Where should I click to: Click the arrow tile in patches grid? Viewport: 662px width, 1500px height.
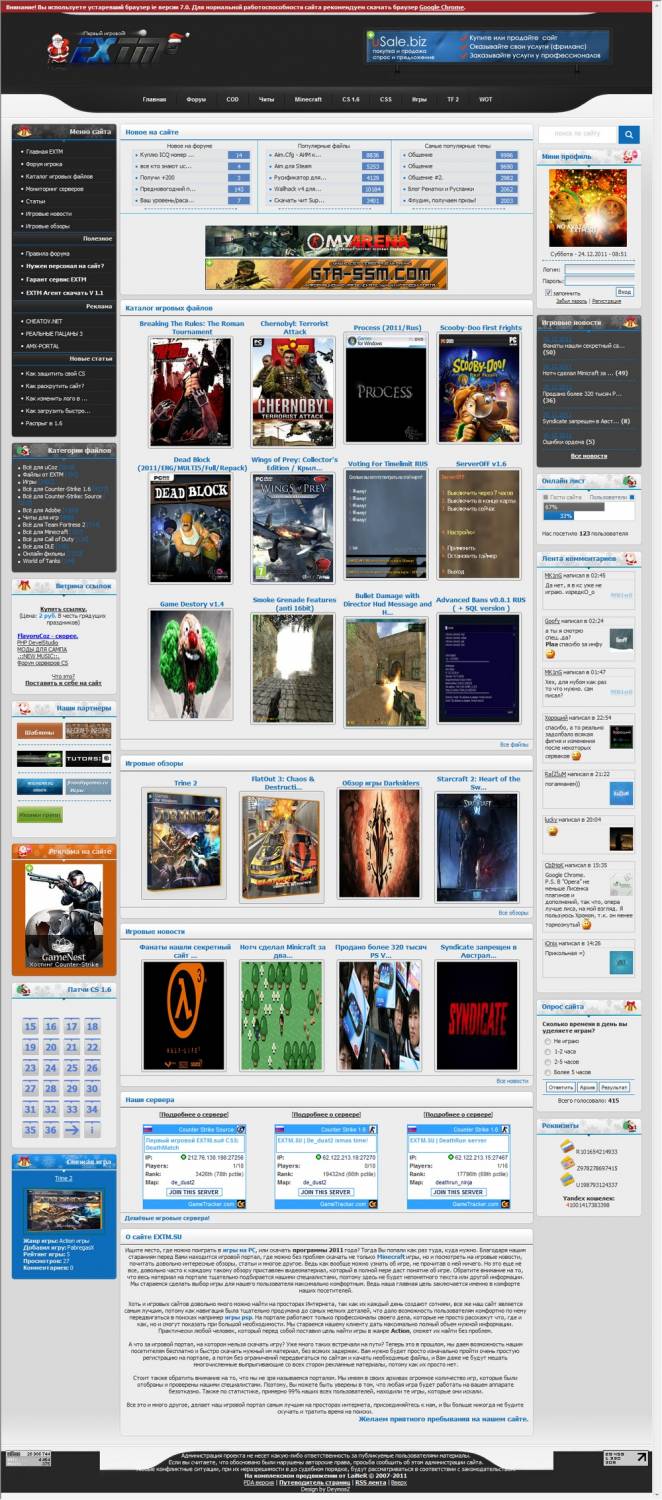coord(73,1130)
